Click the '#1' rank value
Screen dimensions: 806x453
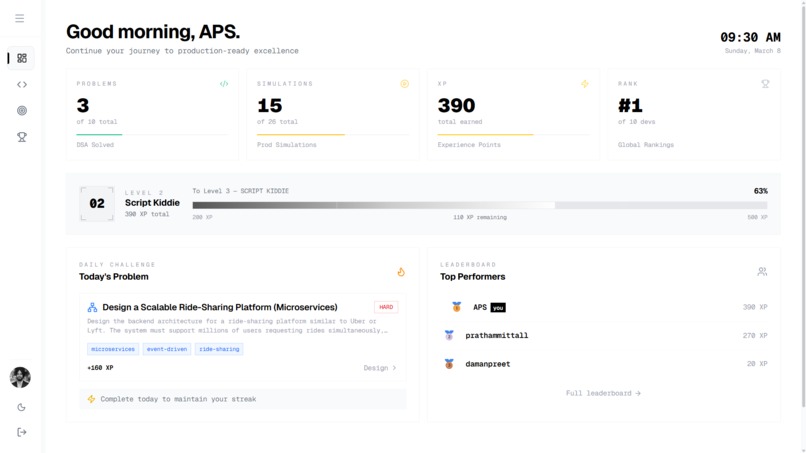pyautogui.click(x=630, y=105)
